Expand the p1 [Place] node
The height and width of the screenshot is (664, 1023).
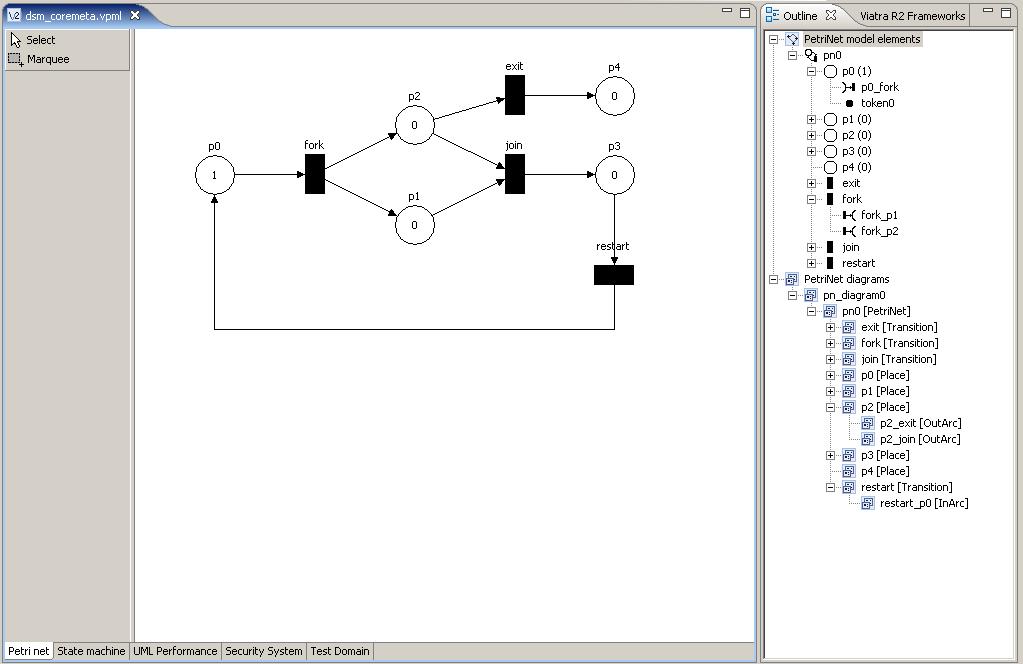(x=830, y=391)
